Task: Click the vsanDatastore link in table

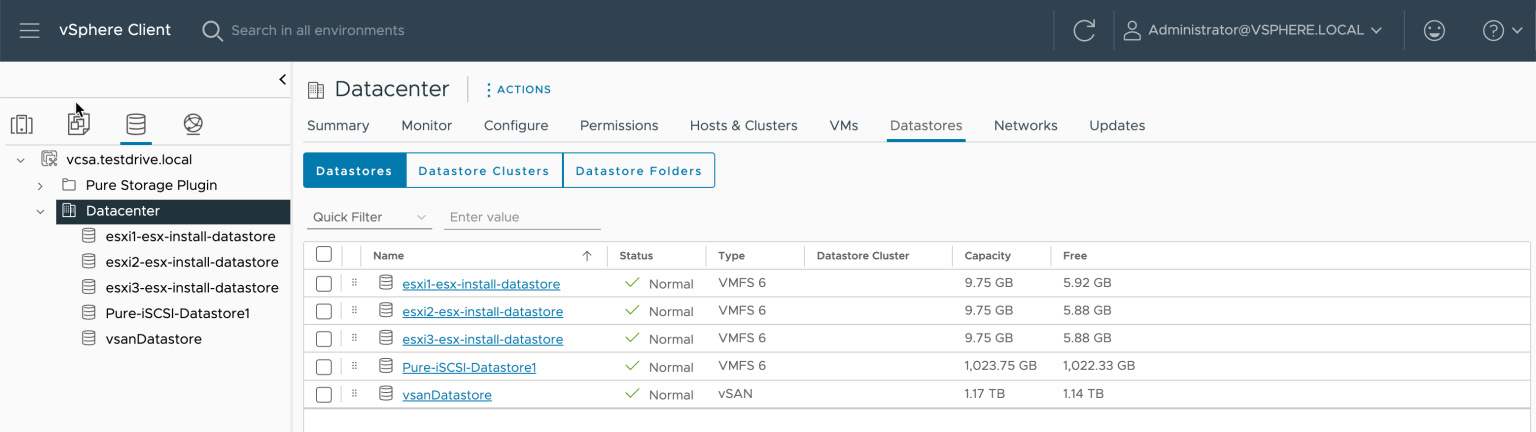Action: click(447, 395)
